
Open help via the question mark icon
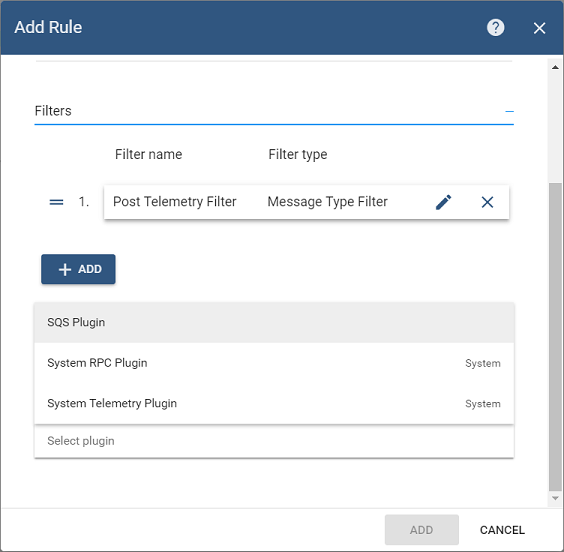coord(495,28)
